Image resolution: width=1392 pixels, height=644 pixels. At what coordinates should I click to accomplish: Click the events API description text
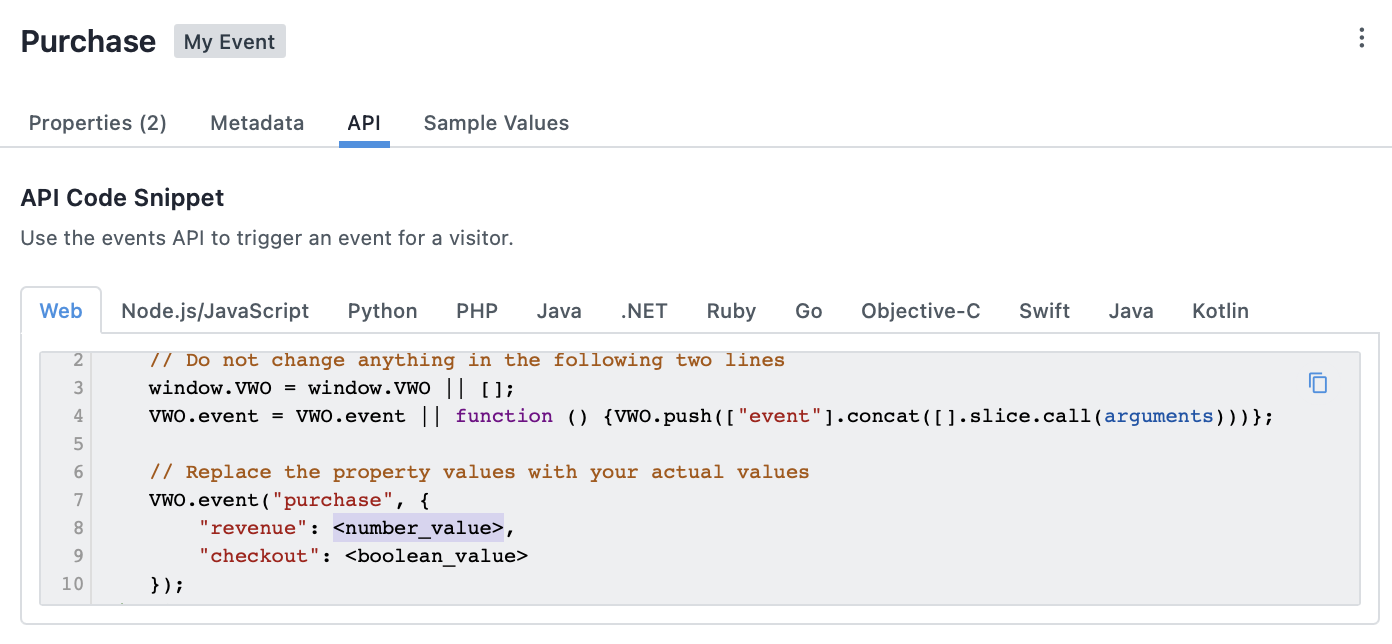point(267,239)
